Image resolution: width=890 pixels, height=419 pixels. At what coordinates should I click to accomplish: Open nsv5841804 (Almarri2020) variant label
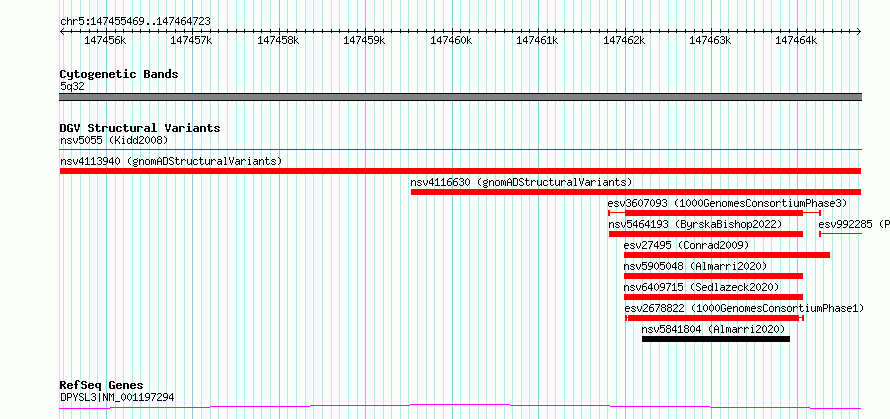pyautogui.click(x=713, y=329)
